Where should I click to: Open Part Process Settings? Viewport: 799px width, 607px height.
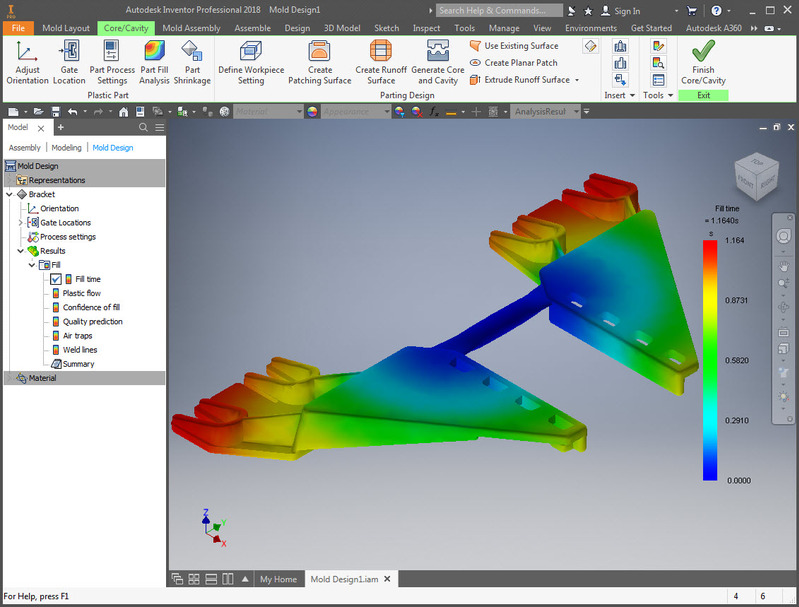tap(112, 62)
